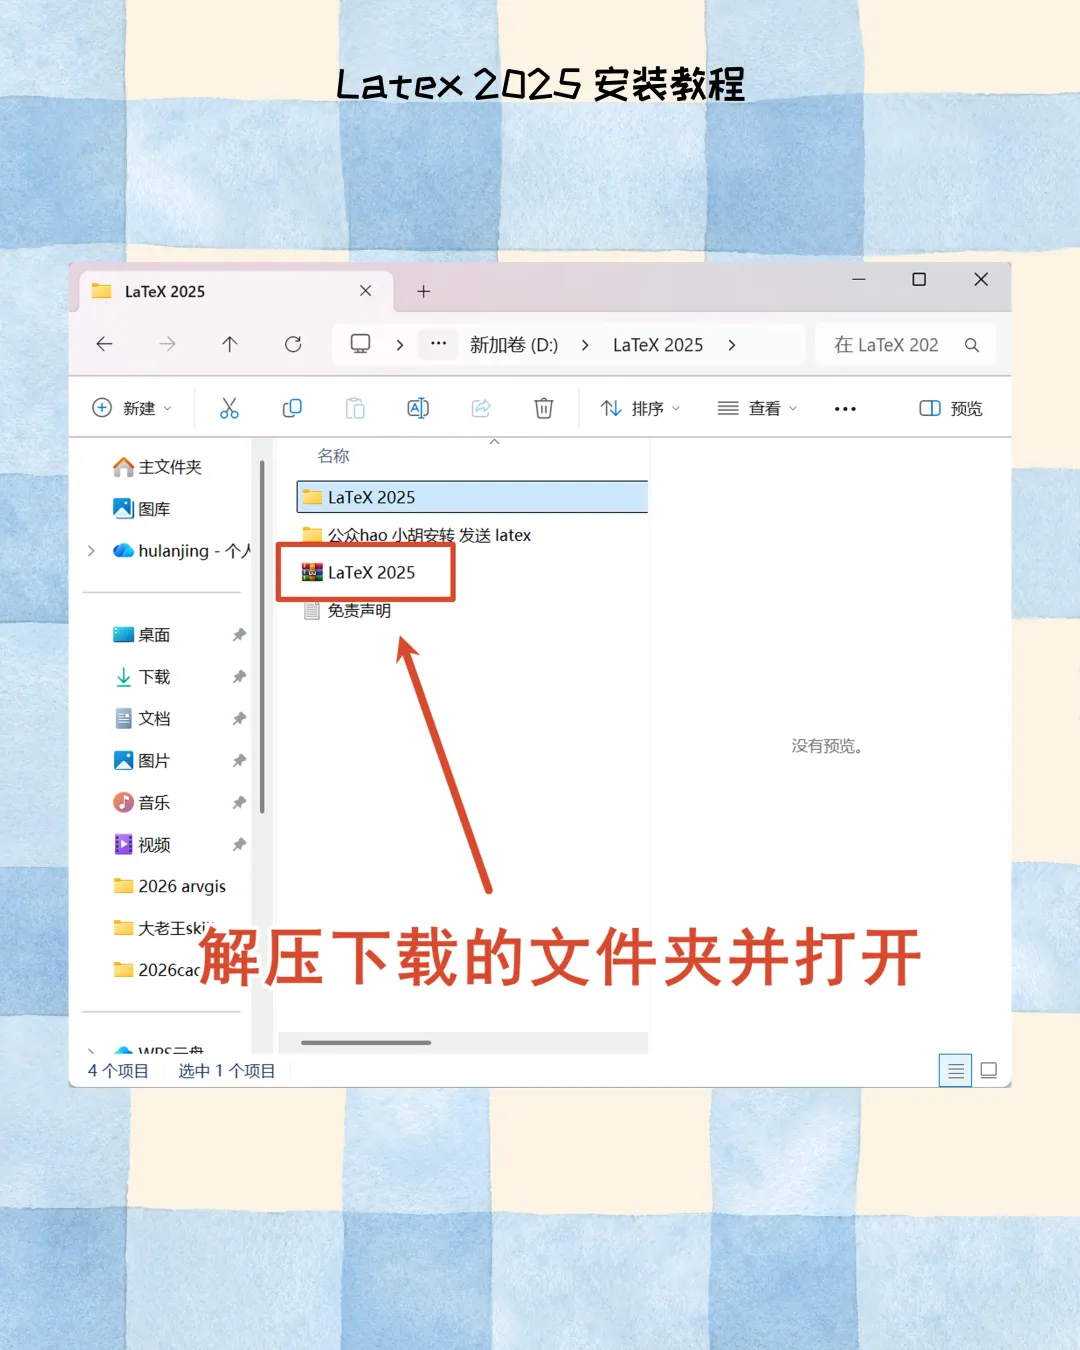
Task: Unpin 音乐 using its pin icon
Action: (239, 803)
